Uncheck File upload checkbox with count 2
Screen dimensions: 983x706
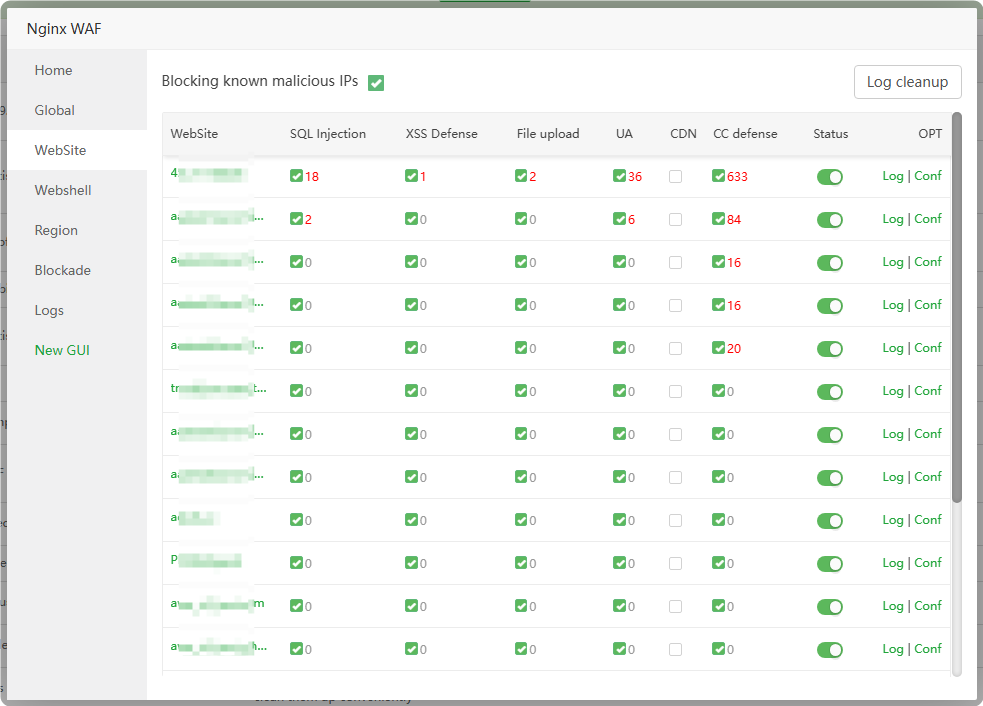point(521,176)
